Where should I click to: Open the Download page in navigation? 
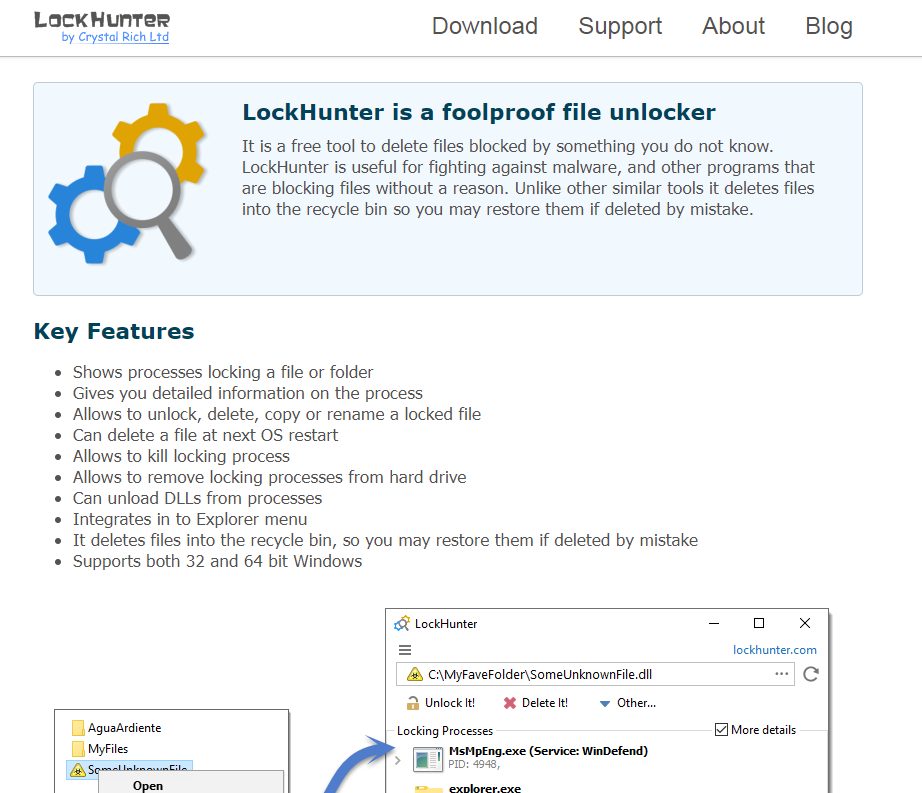pyautogui.click(x=484, y=26)
